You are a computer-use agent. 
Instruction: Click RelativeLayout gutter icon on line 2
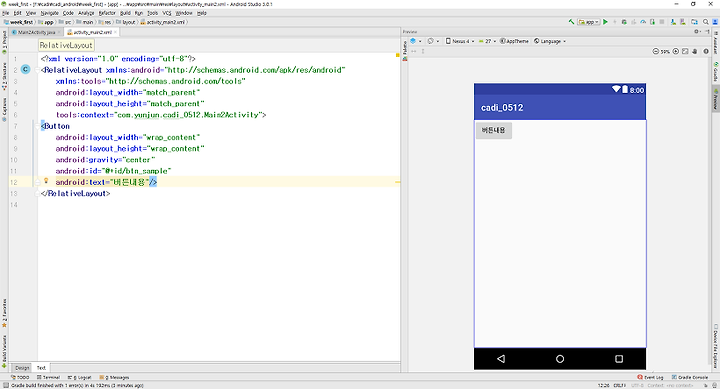[x=26, y=69]
